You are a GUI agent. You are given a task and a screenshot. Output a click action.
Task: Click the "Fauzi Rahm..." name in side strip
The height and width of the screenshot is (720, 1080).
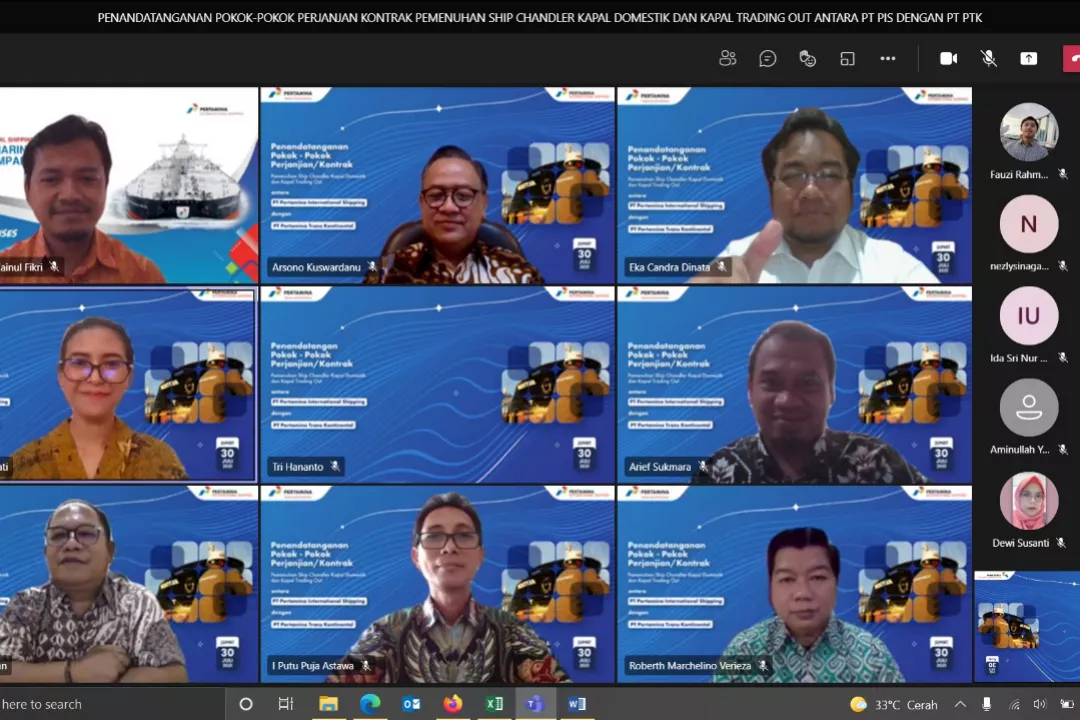(1019, 174)
